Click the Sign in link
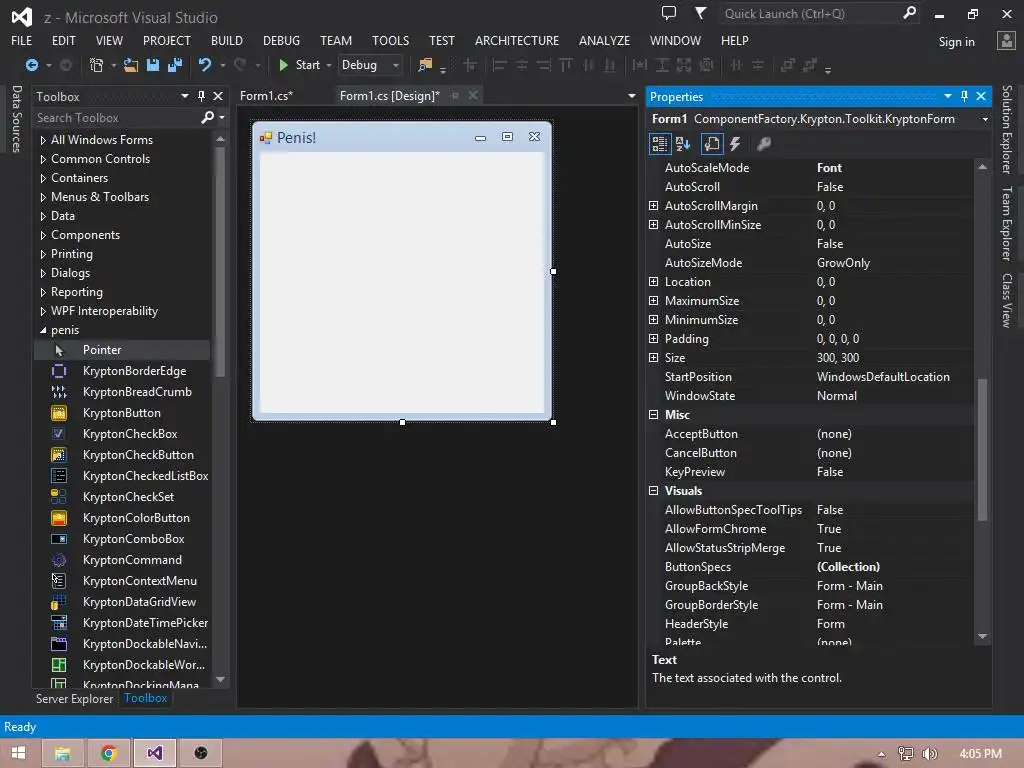 coord(956,42)
